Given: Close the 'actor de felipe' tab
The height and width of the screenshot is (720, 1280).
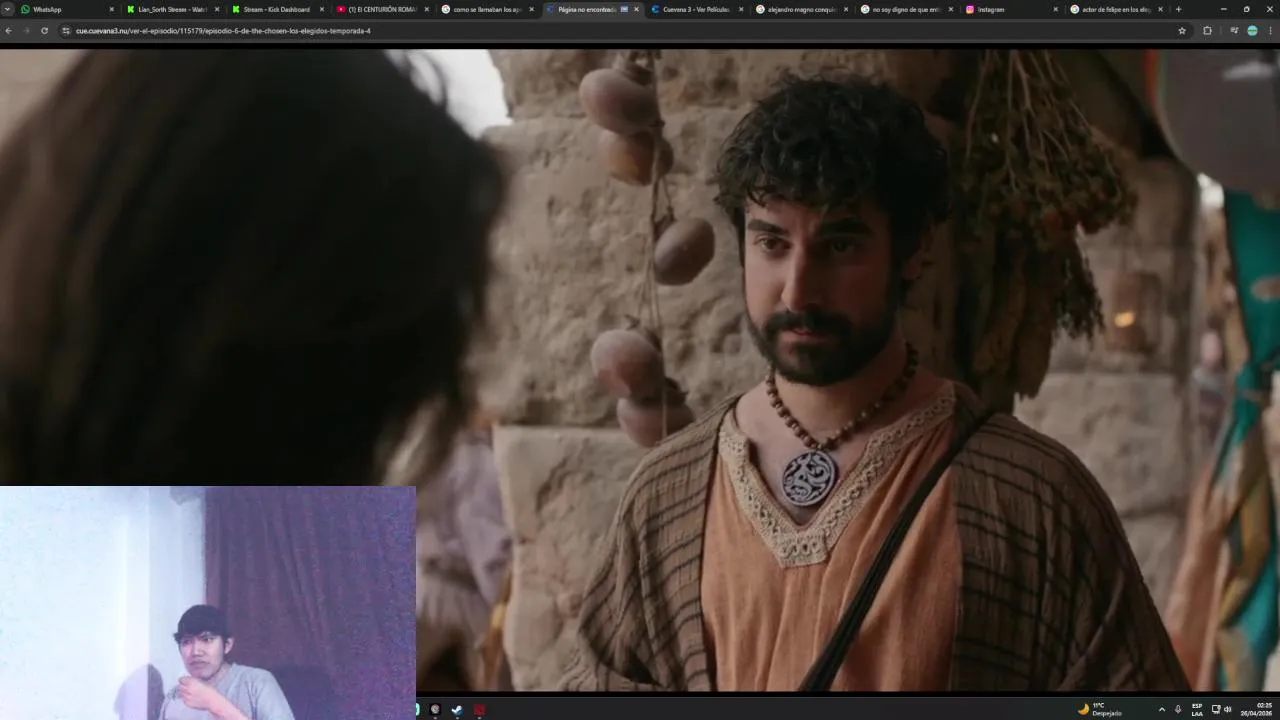Looking at the screenshot, I should [1160, 9].
